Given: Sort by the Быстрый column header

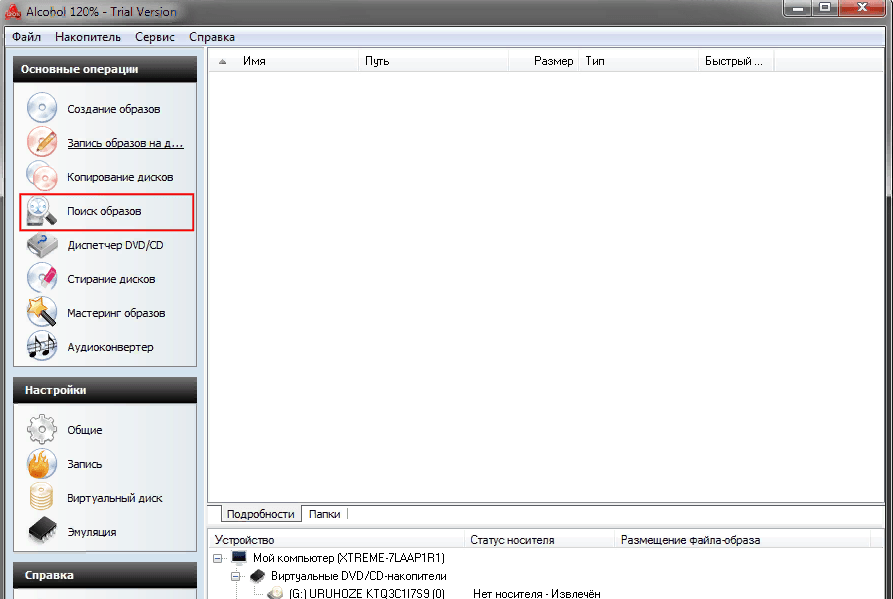Looking at the screenshot, I should (736, 61).
